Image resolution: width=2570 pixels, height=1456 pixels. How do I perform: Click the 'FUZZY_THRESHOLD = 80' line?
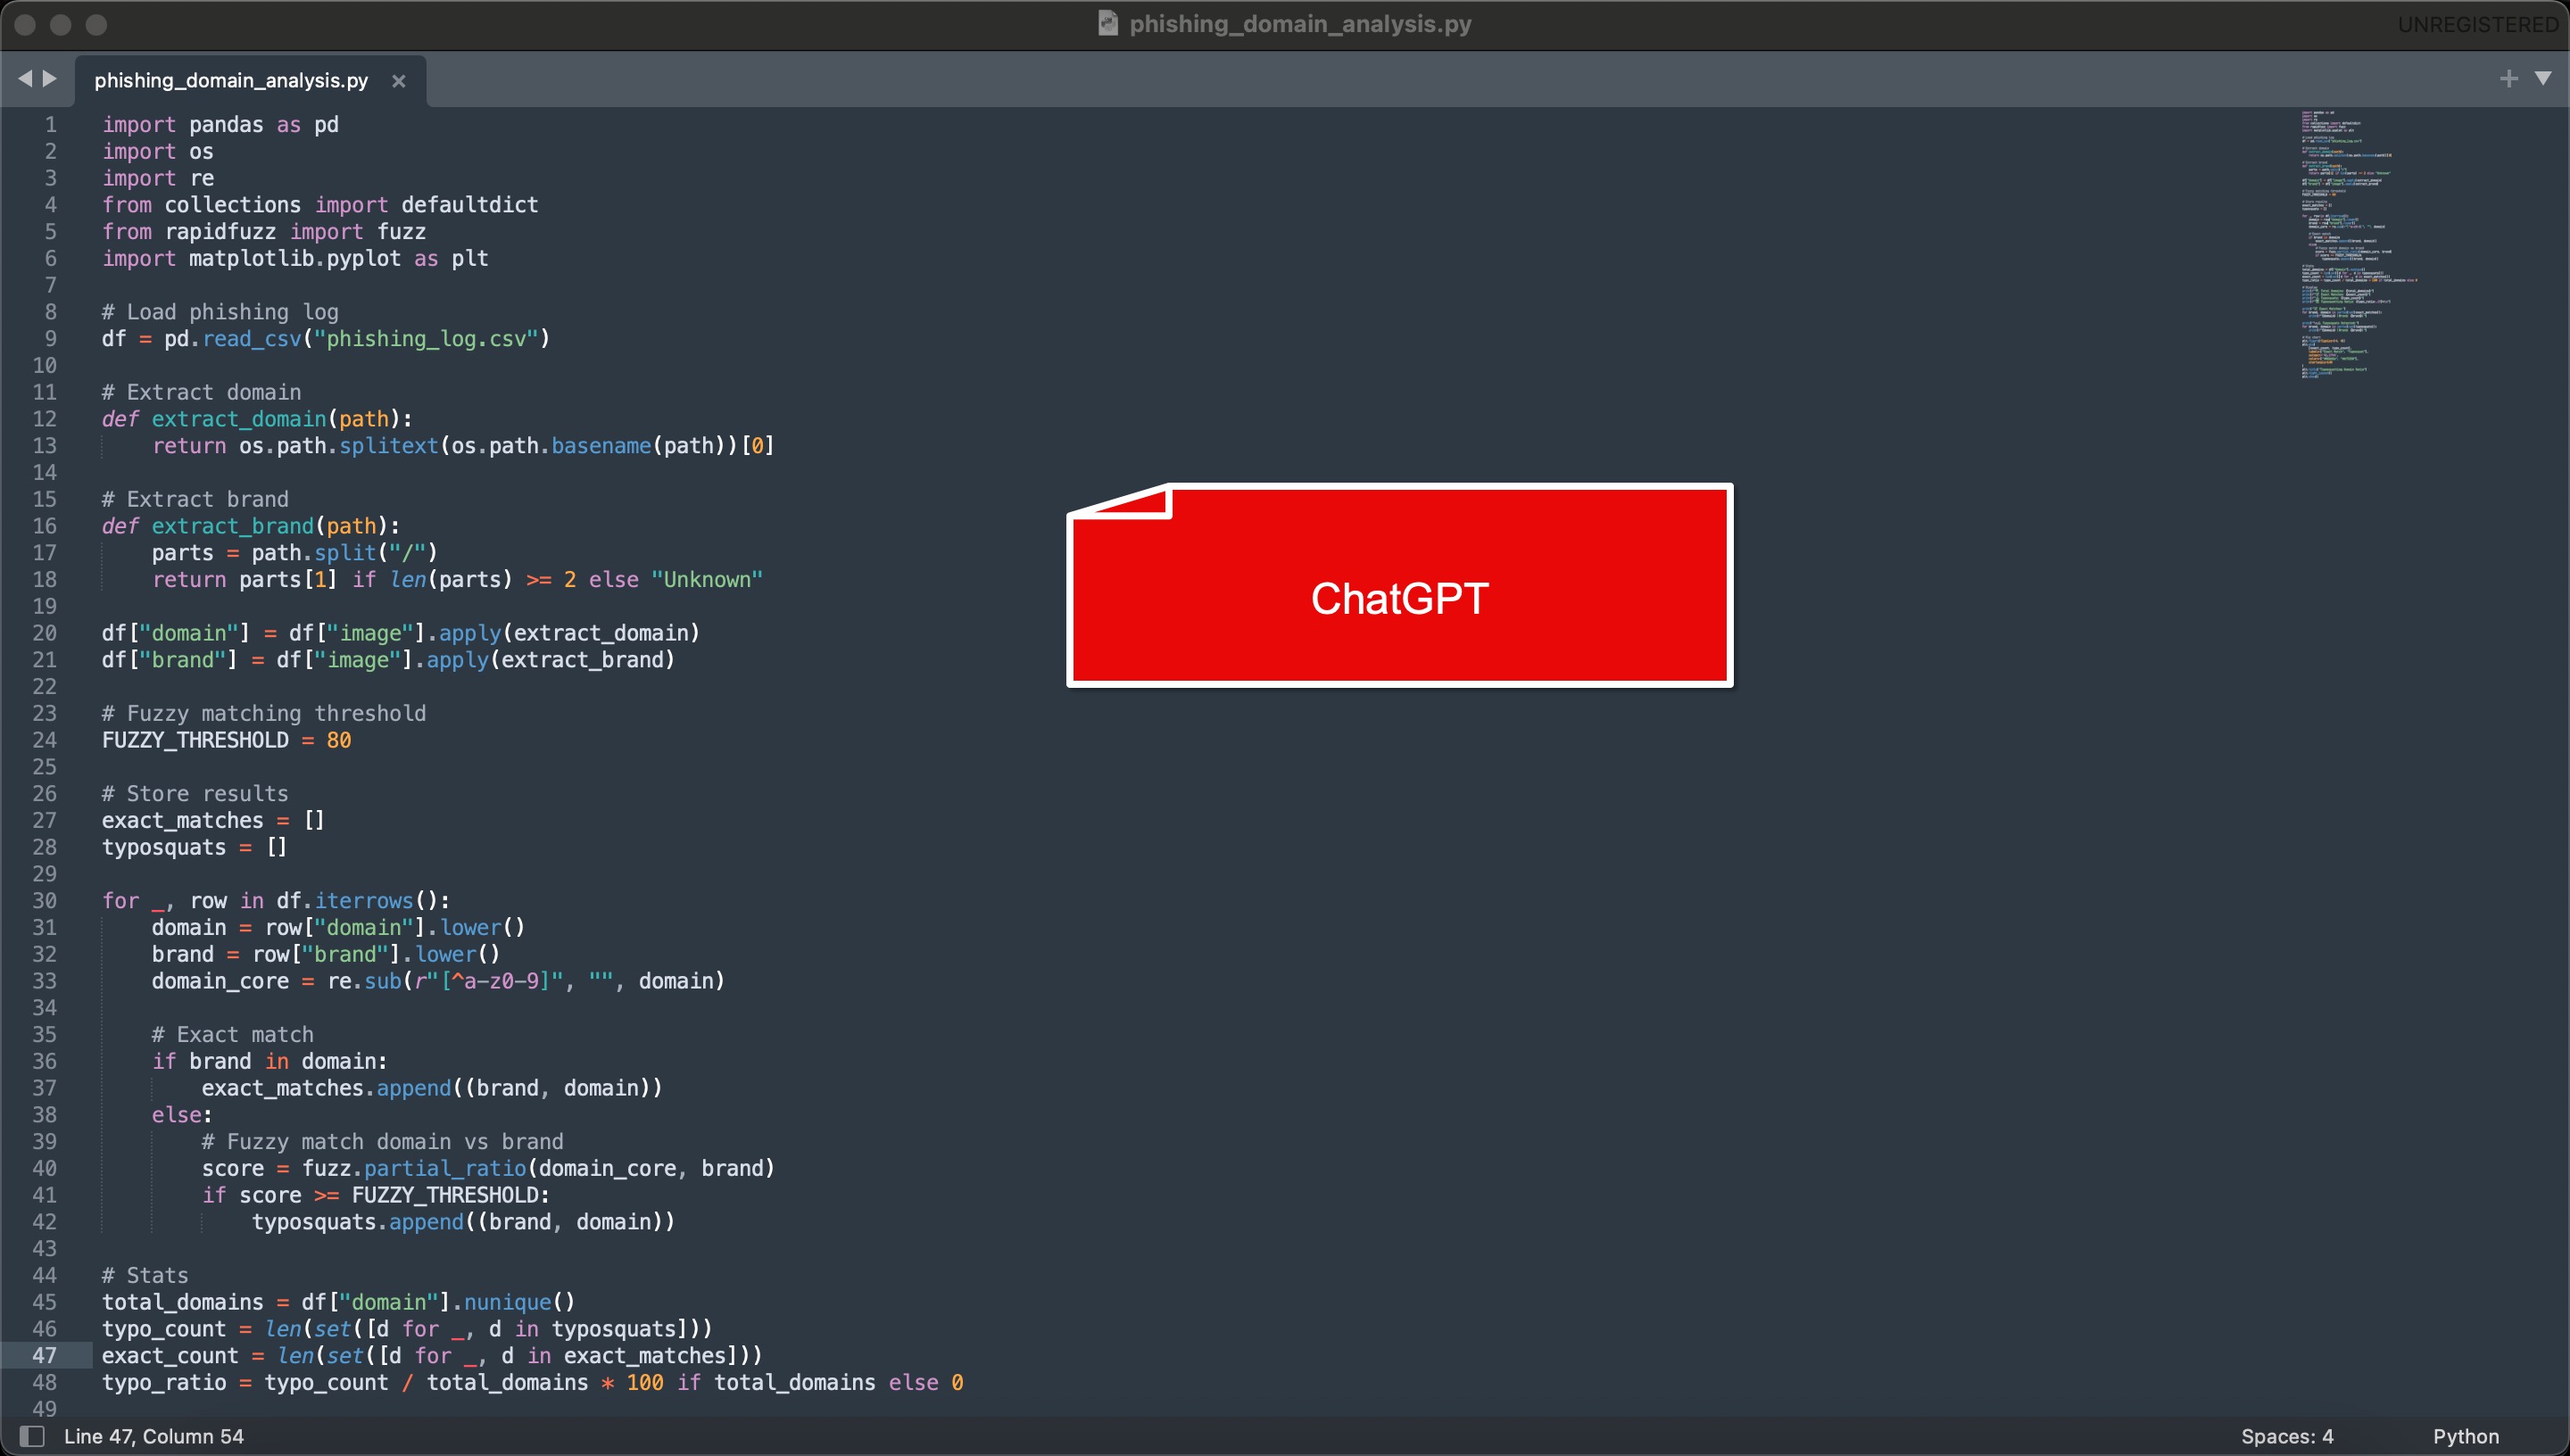pyautogui.click(x=226, y=740)
